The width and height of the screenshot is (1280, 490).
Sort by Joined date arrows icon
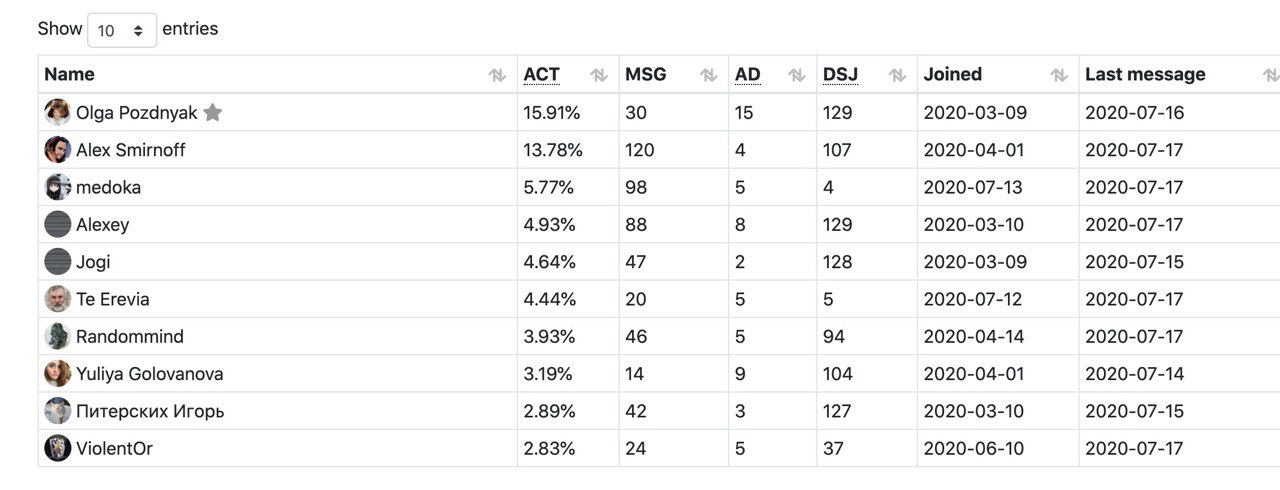pos(1059,75)
